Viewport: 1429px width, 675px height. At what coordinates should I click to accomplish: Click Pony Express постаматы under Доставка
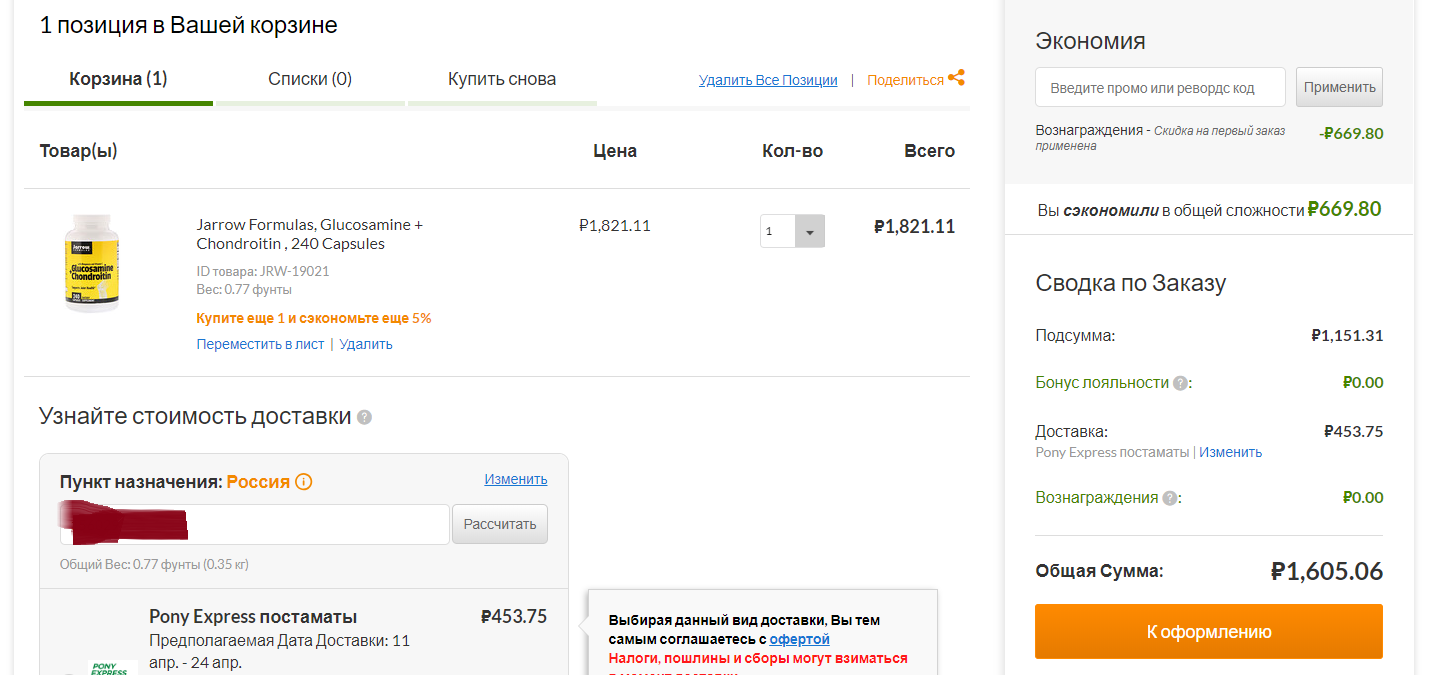tap(1112, 452)
